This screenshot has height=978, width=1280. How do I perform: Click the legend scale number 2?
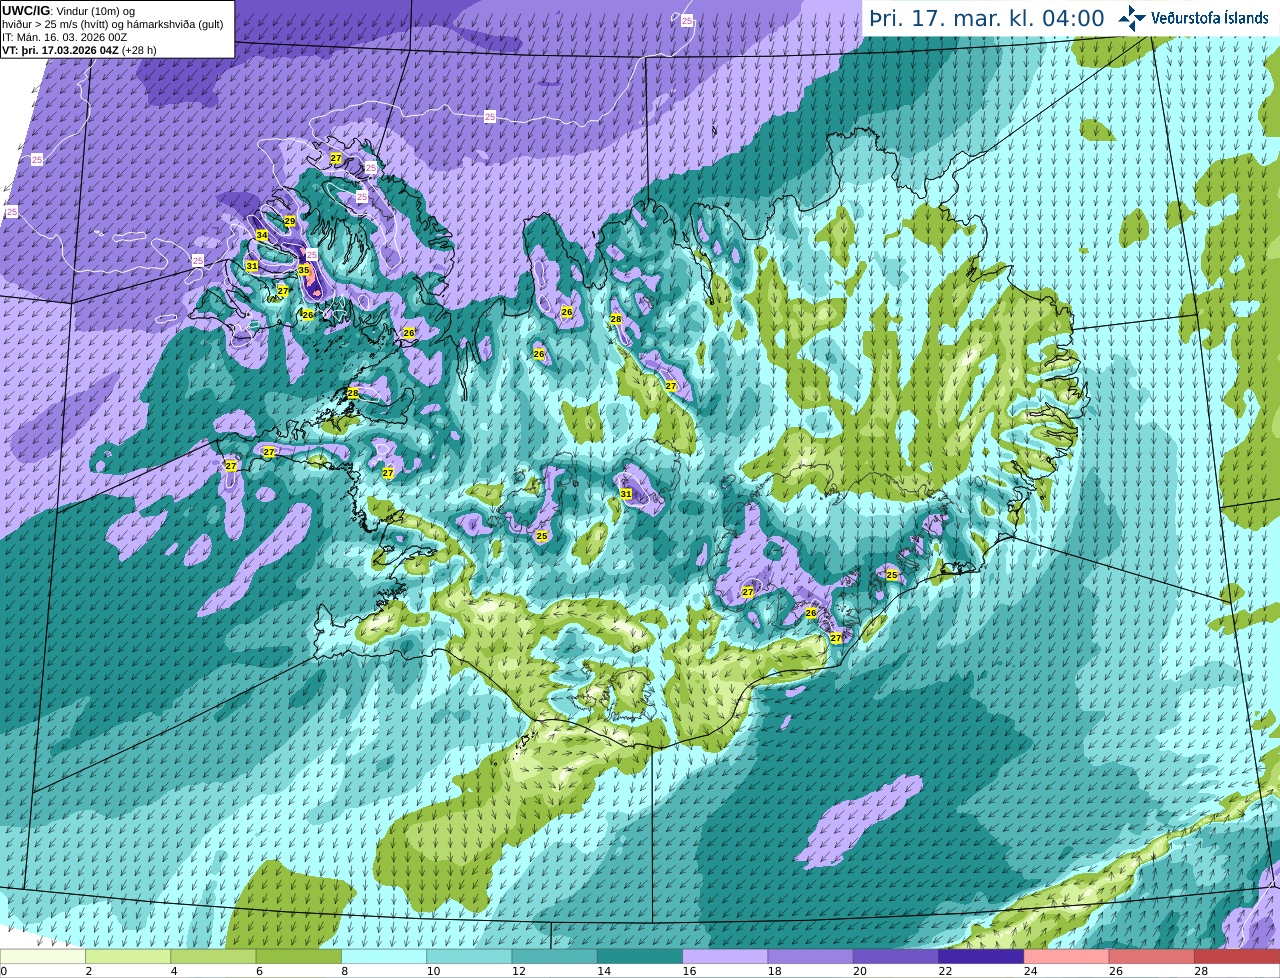pos(89,971)
